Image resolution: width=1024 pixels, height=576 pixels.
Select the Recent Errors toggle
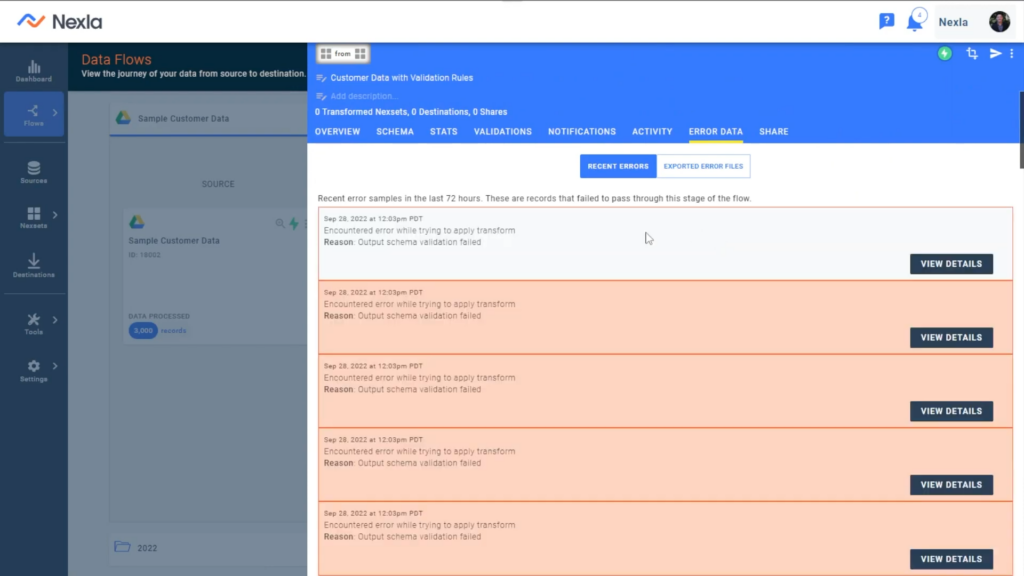point(618,166)
